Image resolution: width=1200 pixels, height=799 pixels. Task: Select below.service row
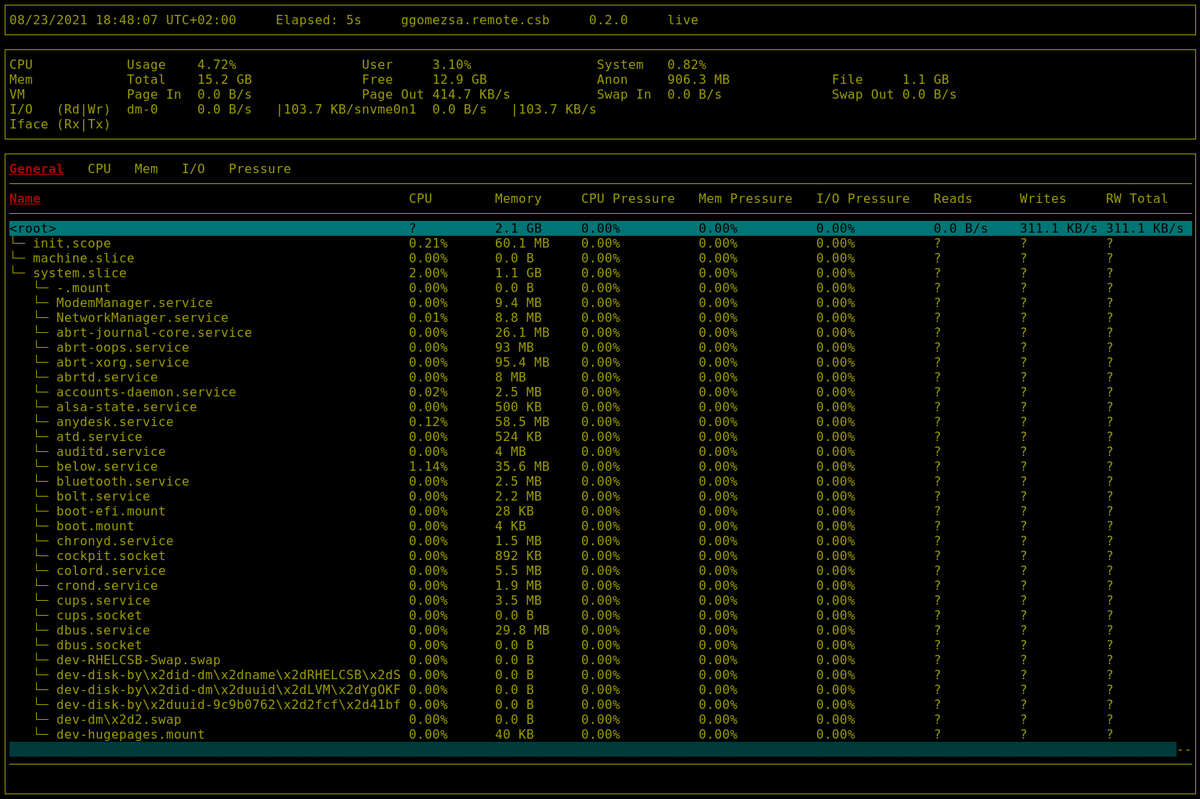[600, 466]
